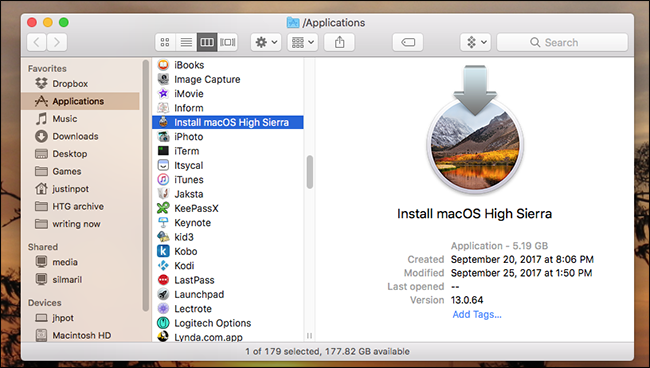Select the silmaril shared computer
The width and height of the screenshot is (650, 368).
click(x=80, y=279)
